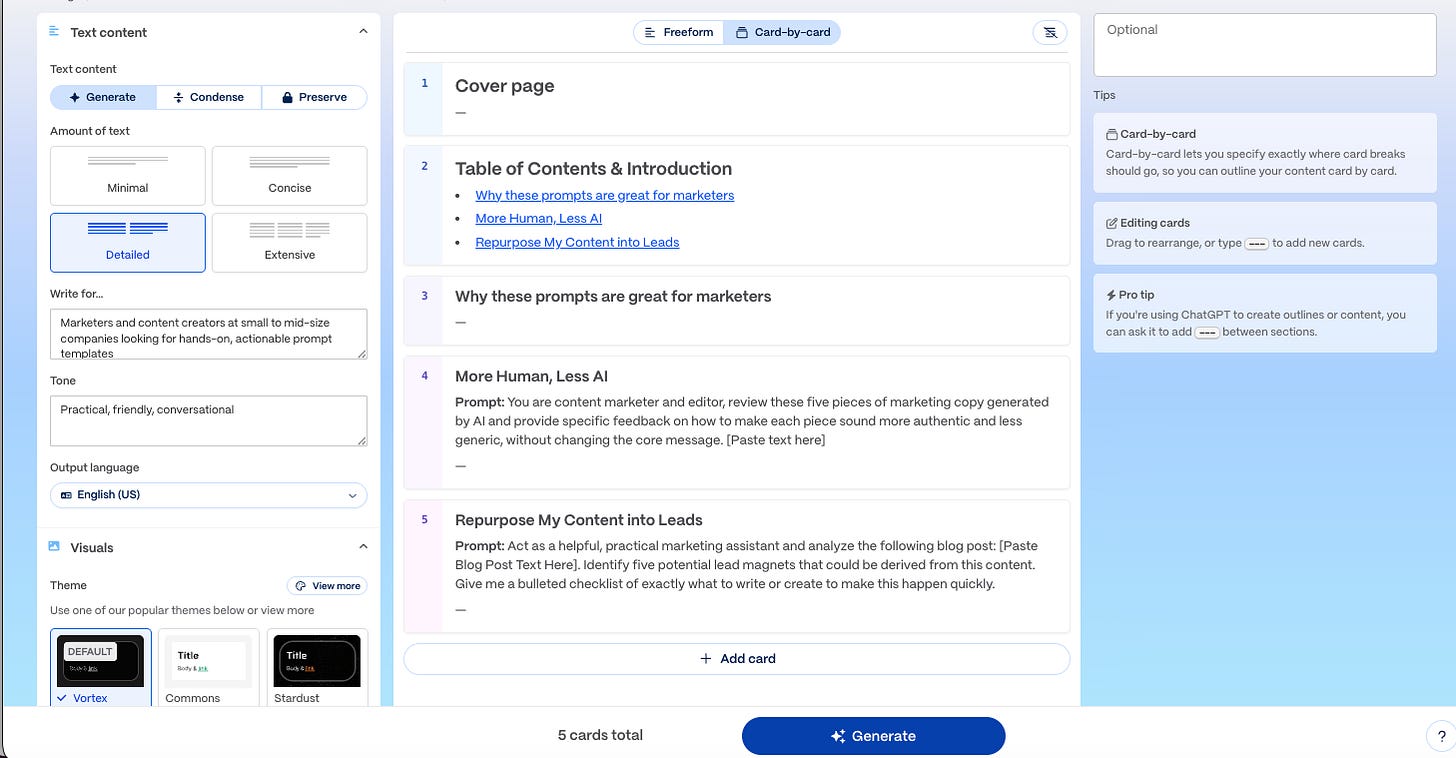Image resolution: width=1456 pixels, height=758 pixels.
Task: Select the Stardust theme thumbnail
Action: (317, 661)
